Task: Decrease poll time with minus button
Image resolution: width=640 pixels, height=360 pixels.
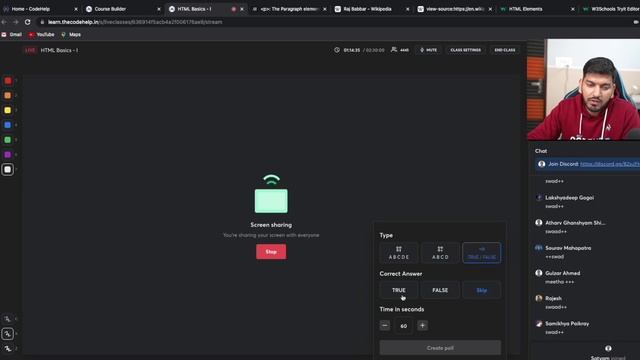Action: click(x=384, y=325)
